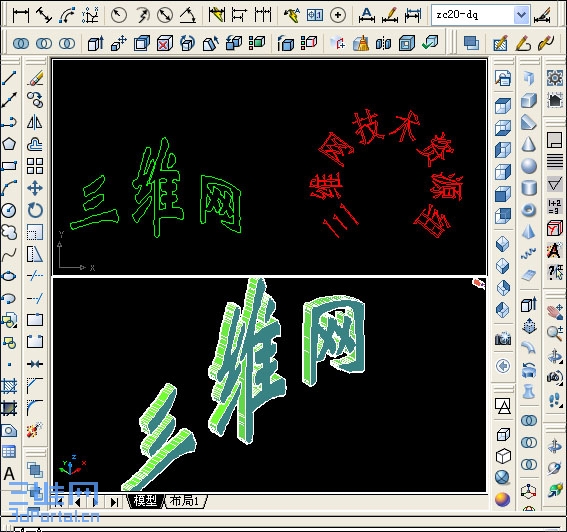The width and height of the screenshot is (567, 532).
Task: Click the Continue dimension icon
Action: pyautogui.click(x=263, y=15)
